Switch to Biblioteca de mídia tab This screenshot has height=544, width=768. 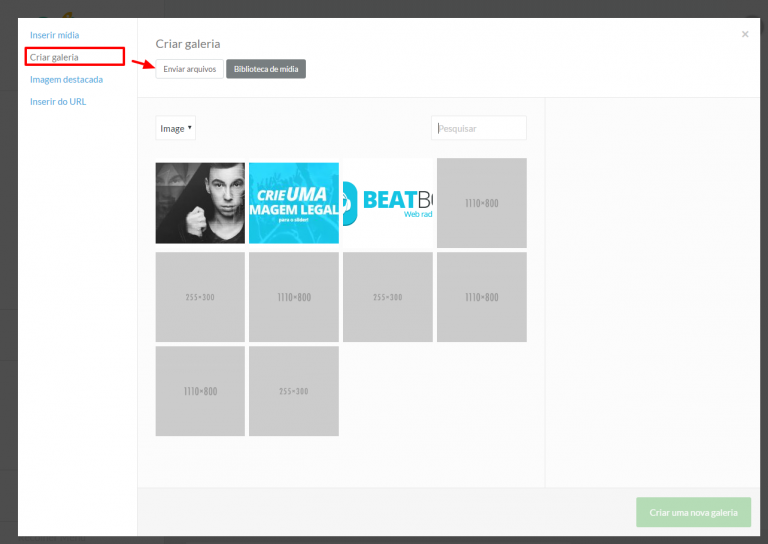coord(266,69)
